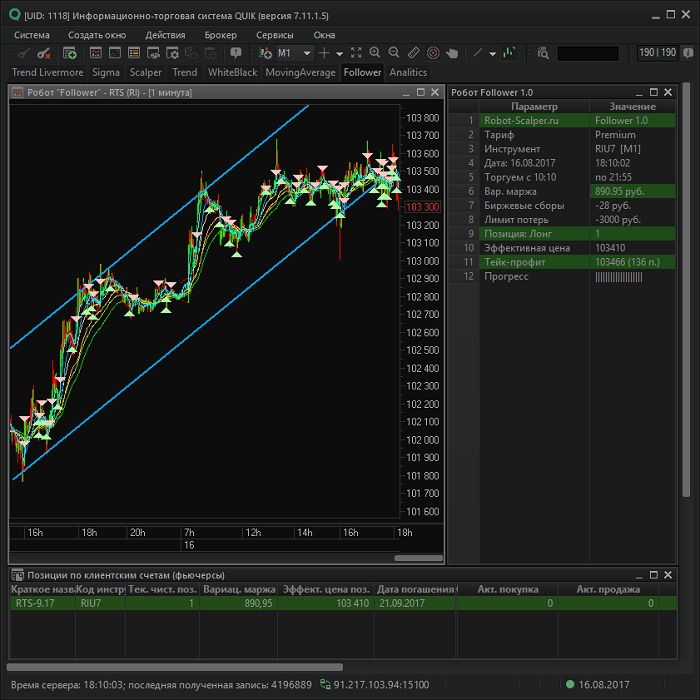Zoom in on the chart with magnifier plus

tap(375, 53)
